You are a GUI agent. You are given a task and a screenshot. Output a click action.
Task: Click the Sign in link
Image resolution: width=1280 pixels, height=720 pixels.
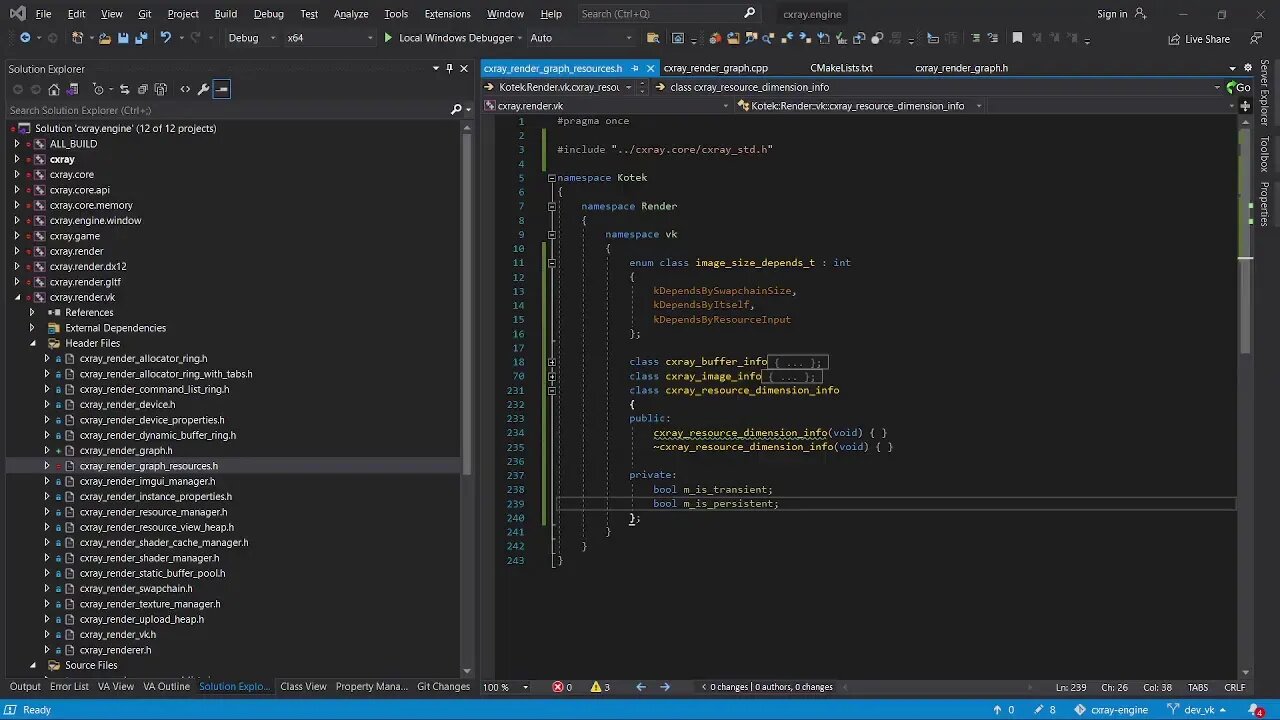(x=1111, y=14)
